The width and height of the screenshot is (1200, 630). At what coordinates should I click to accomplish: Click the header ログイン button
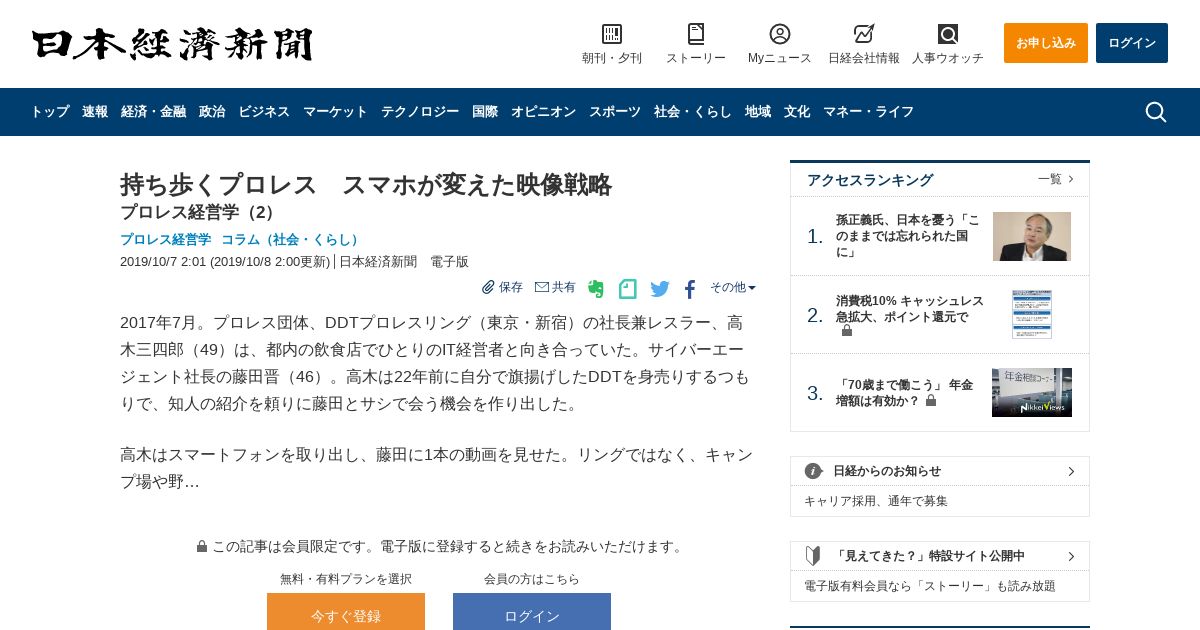click(1132, 43)
